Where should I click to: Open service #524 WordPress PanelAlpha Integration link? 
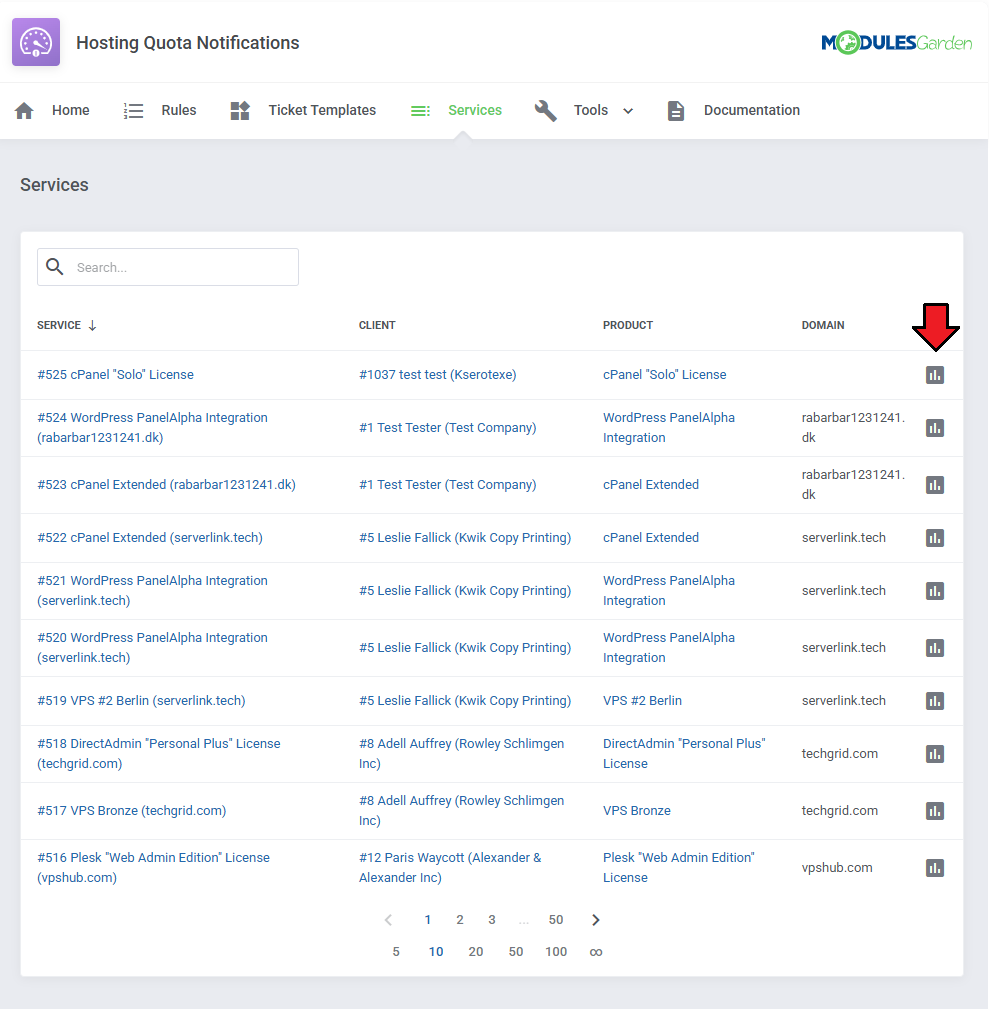153,427
